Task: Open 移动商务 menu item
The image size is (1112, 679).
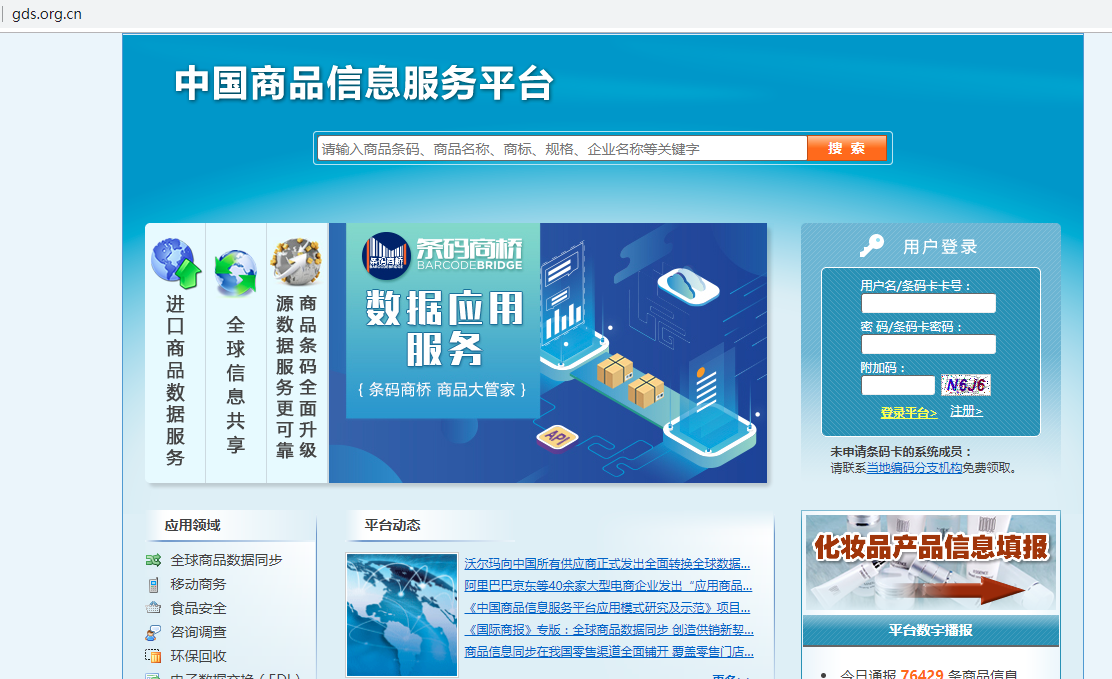Action: [198, 585]
